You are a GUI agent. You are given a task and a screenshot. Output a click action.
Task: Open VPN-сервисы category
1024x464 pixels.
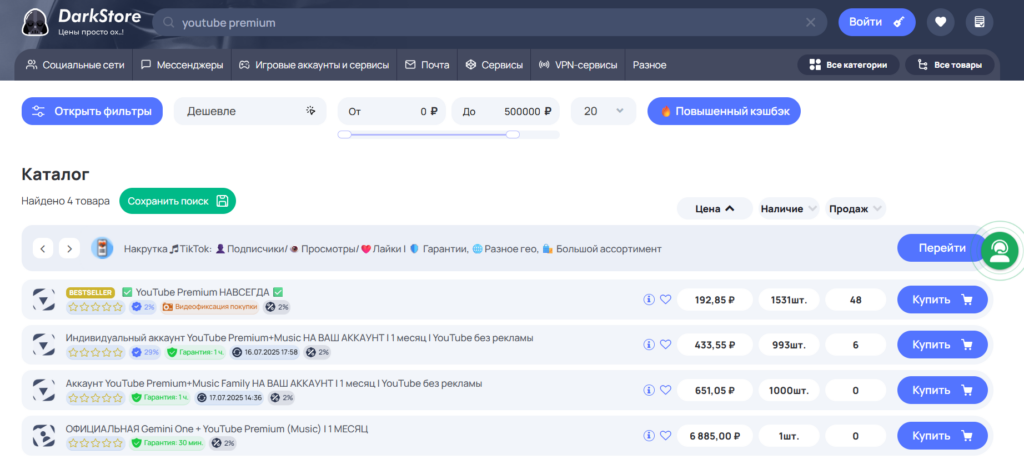pos(578,65)
